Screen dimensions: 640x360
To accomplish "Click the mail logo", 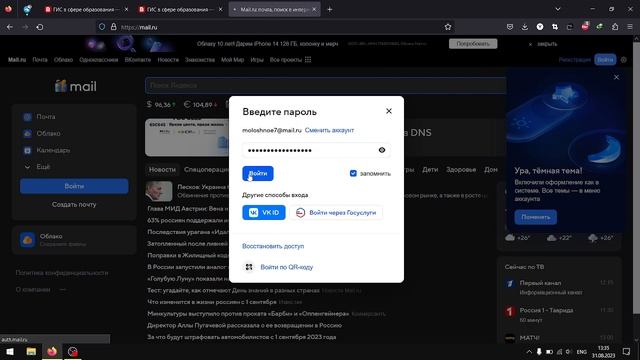I will click(76, 86).
